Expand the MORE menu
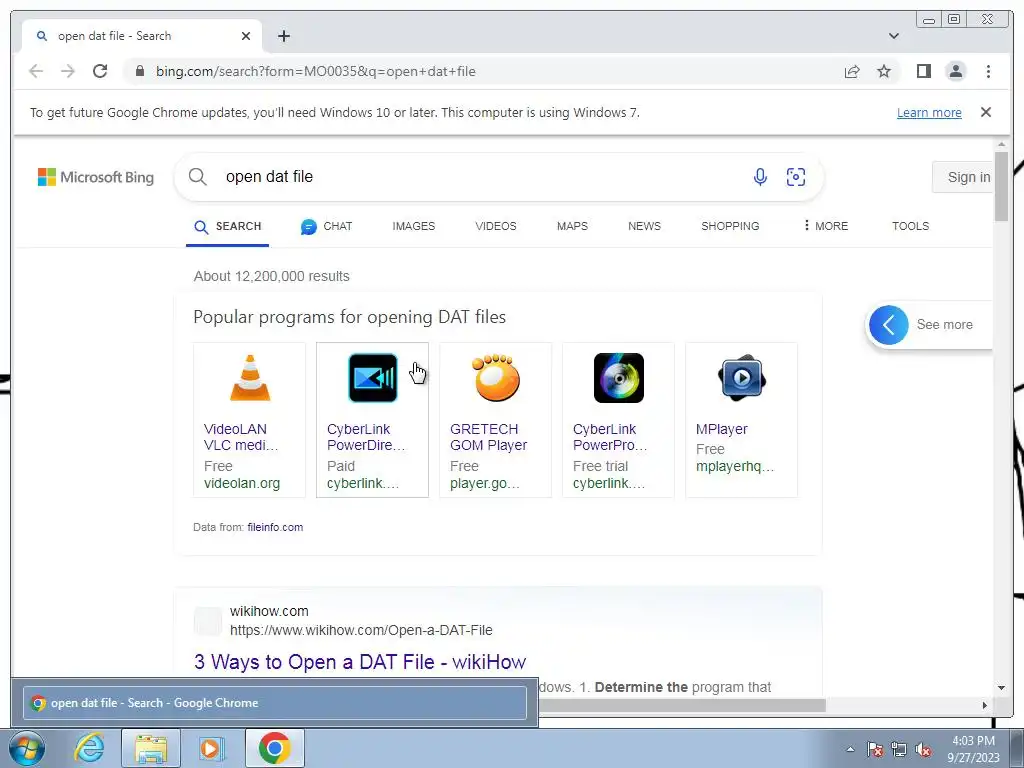The height and width of the screenshot is (768, 1024). click(825, 226)
